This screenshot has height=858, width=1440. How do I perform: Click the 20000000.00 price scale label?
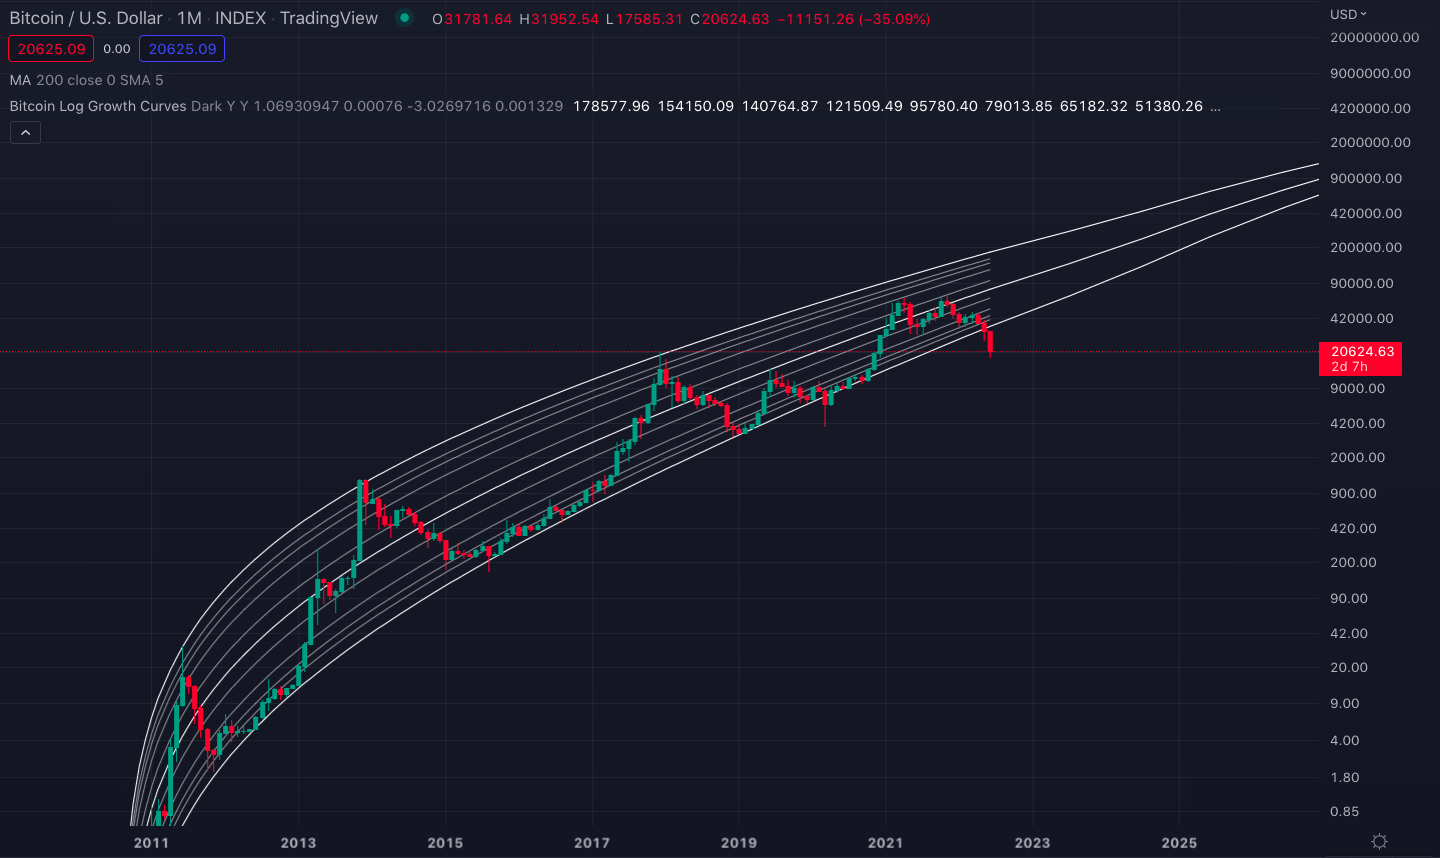tap(1374, 38)
